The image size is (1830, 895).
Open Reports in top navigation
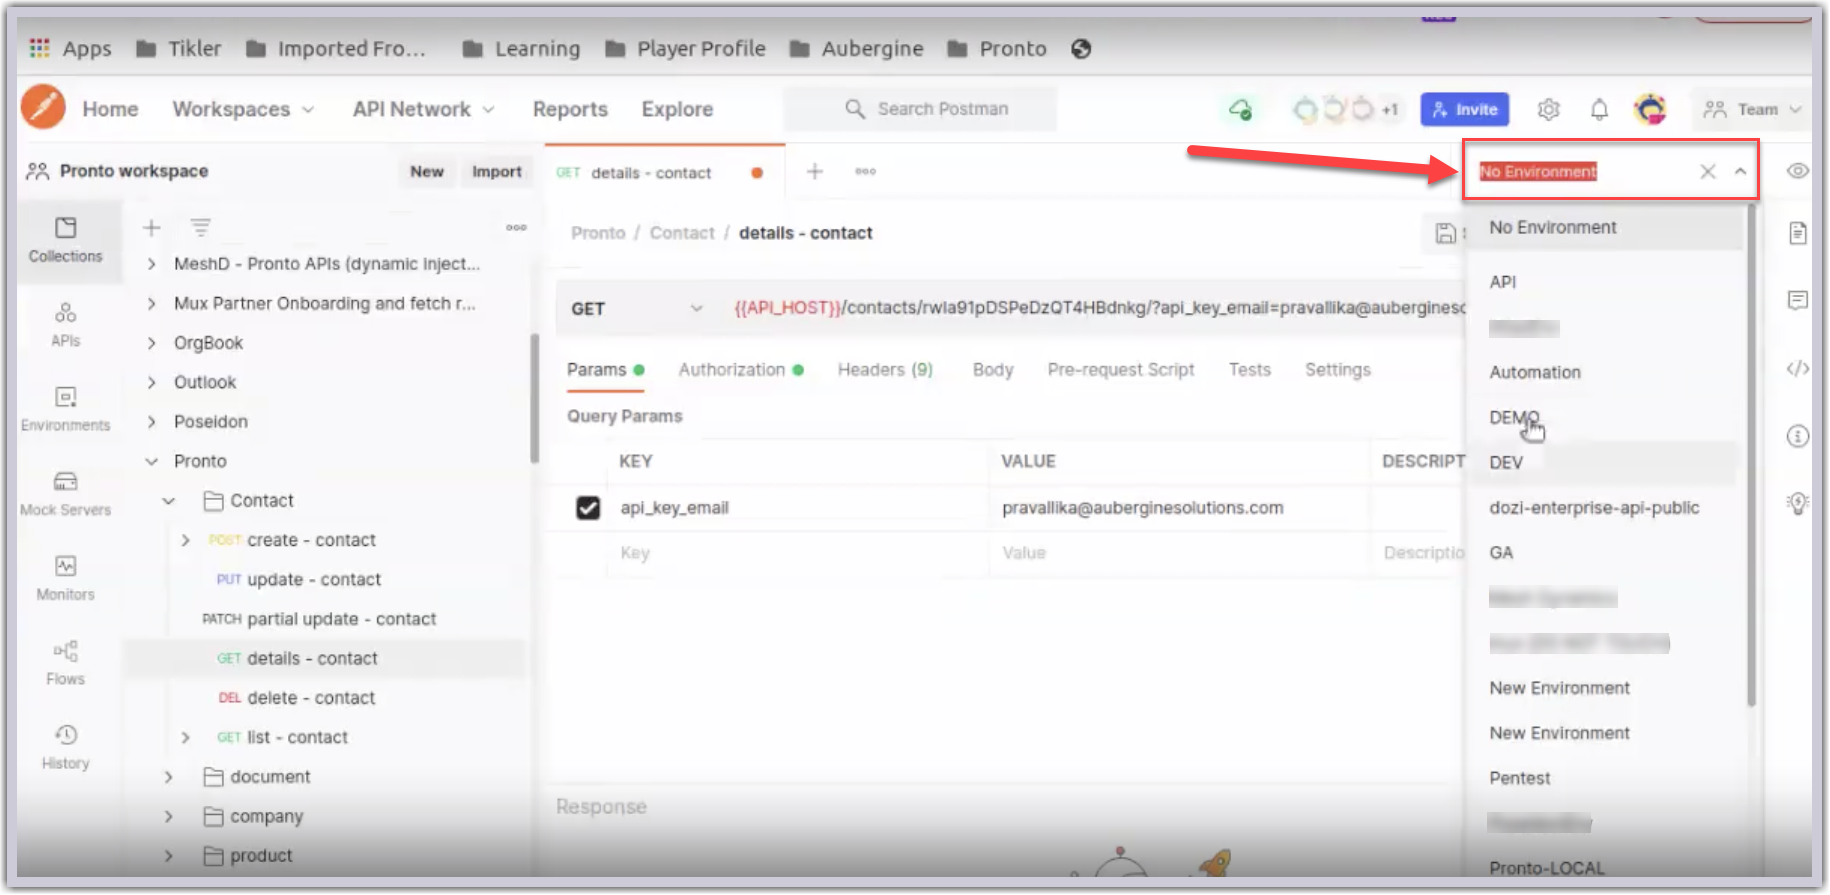pos(570,109)
